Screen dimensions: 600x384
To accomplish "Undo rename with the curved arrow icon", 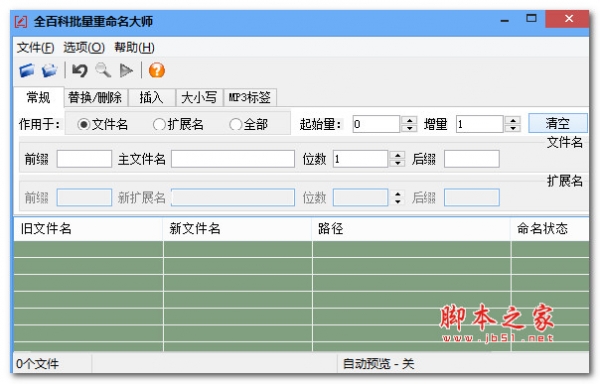I will coord(80,70).
